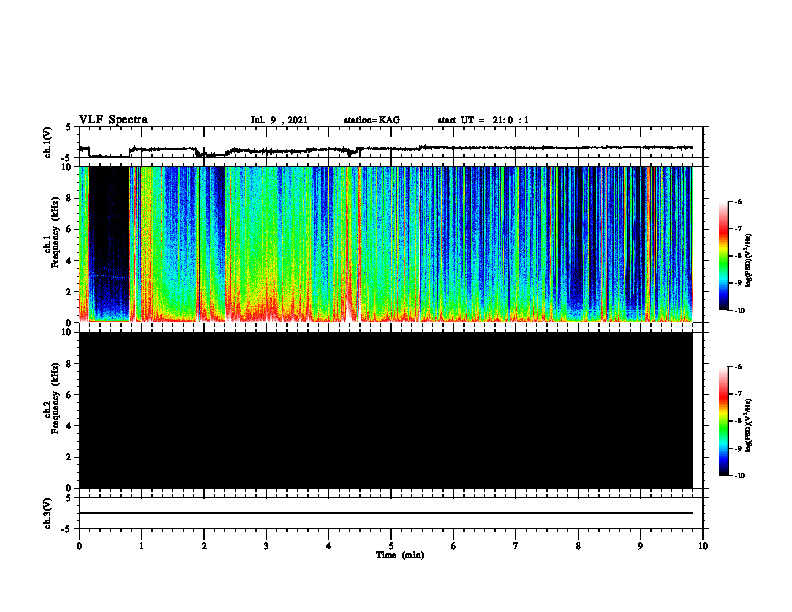Click the "-10" label on ch.2 color bar
The width and height of the screenshot is (792, 612).
click(x=739, y=476)
